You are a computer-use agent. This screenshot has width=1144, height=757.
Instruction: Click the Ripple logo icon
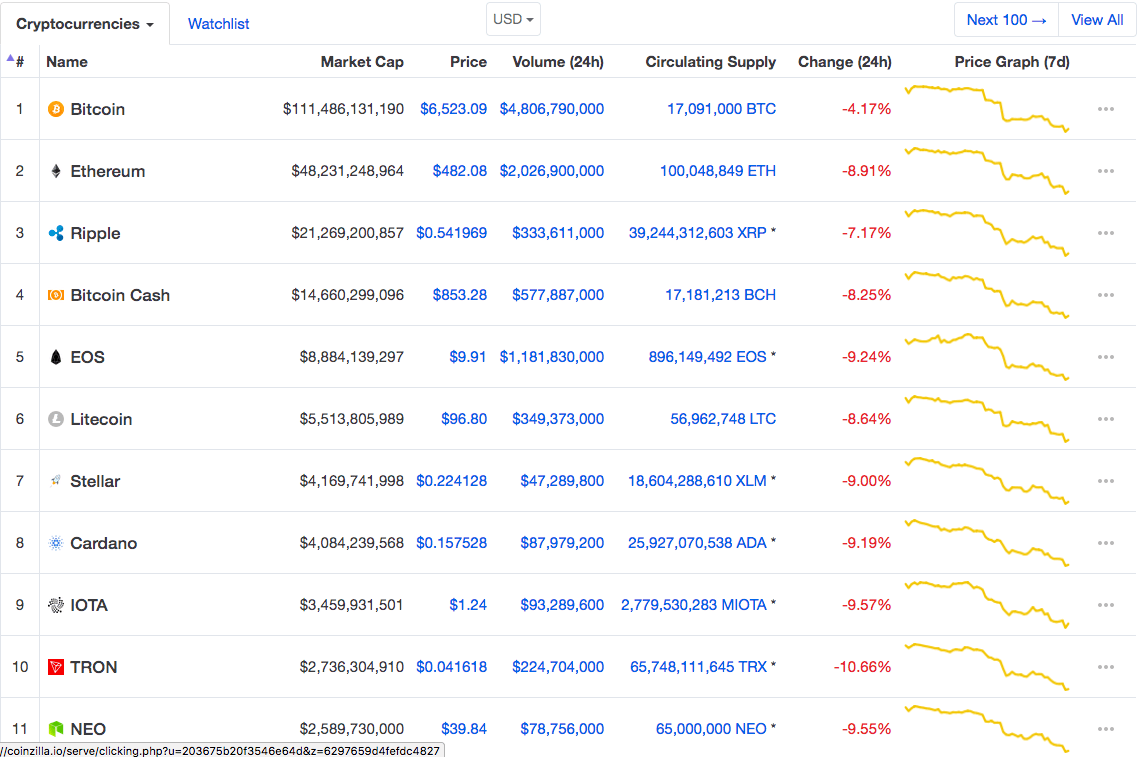(x=55, y=233)
